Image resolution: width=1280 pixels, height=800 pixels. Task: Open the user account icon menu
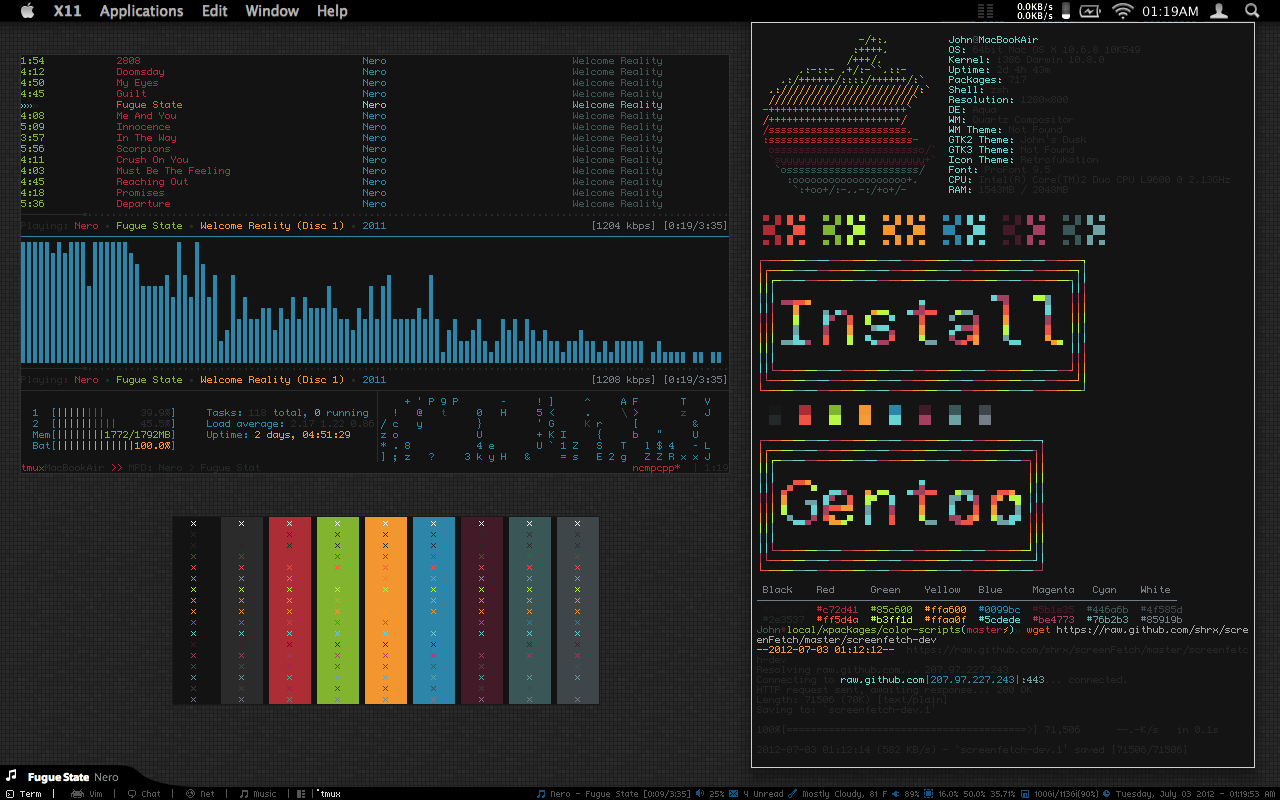coord(1219,11)
